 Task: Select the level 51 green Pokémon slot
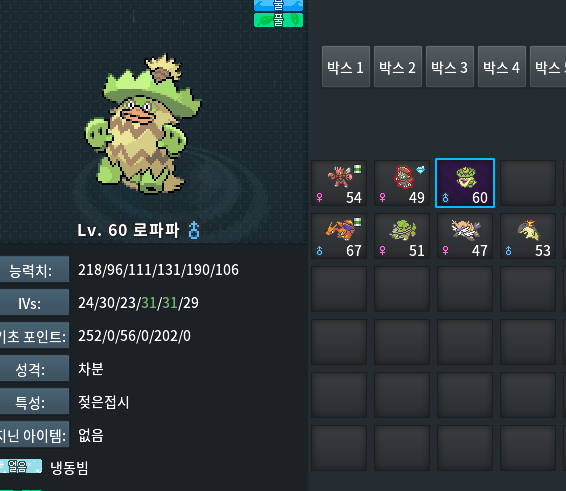402,236
